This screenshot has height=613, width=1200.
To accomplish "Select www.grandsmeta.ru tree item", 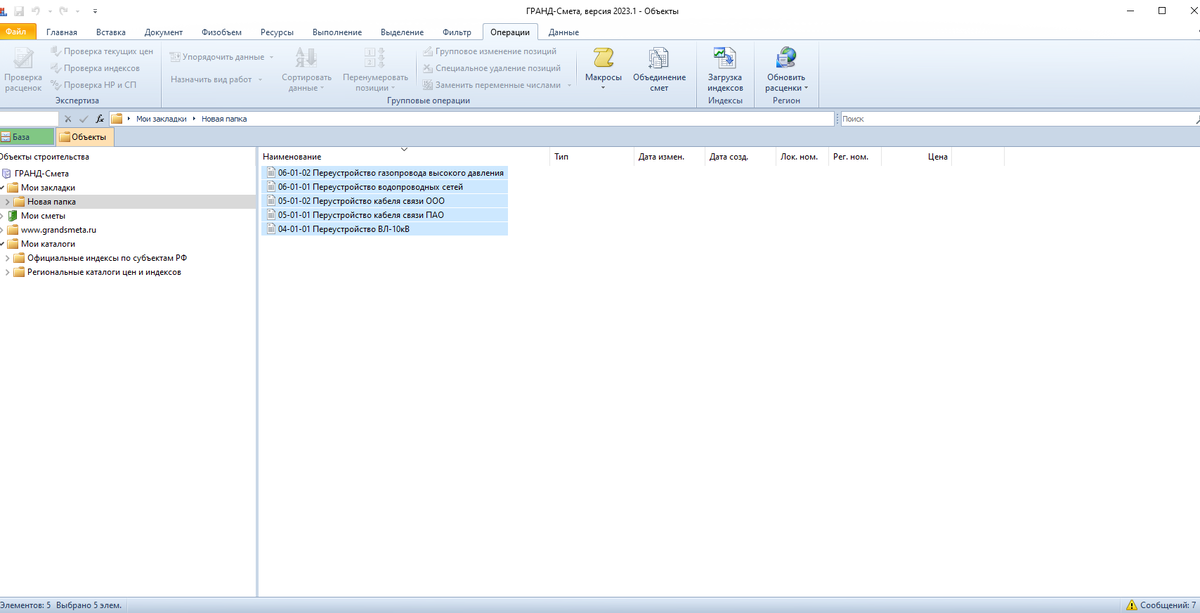I will click(58, 229).
